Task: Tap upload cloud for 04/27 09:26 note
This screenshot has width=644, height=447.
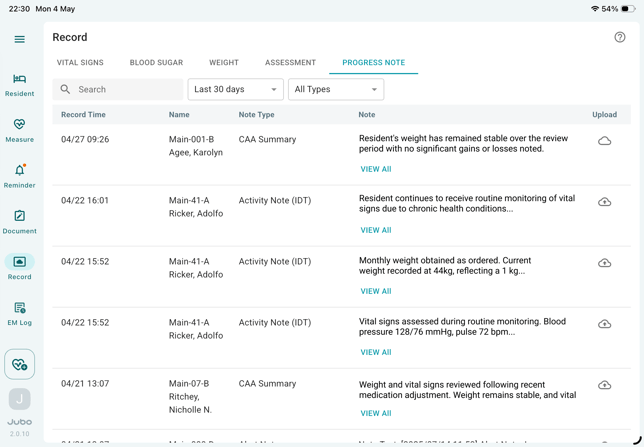Action: tap(604, 141)
